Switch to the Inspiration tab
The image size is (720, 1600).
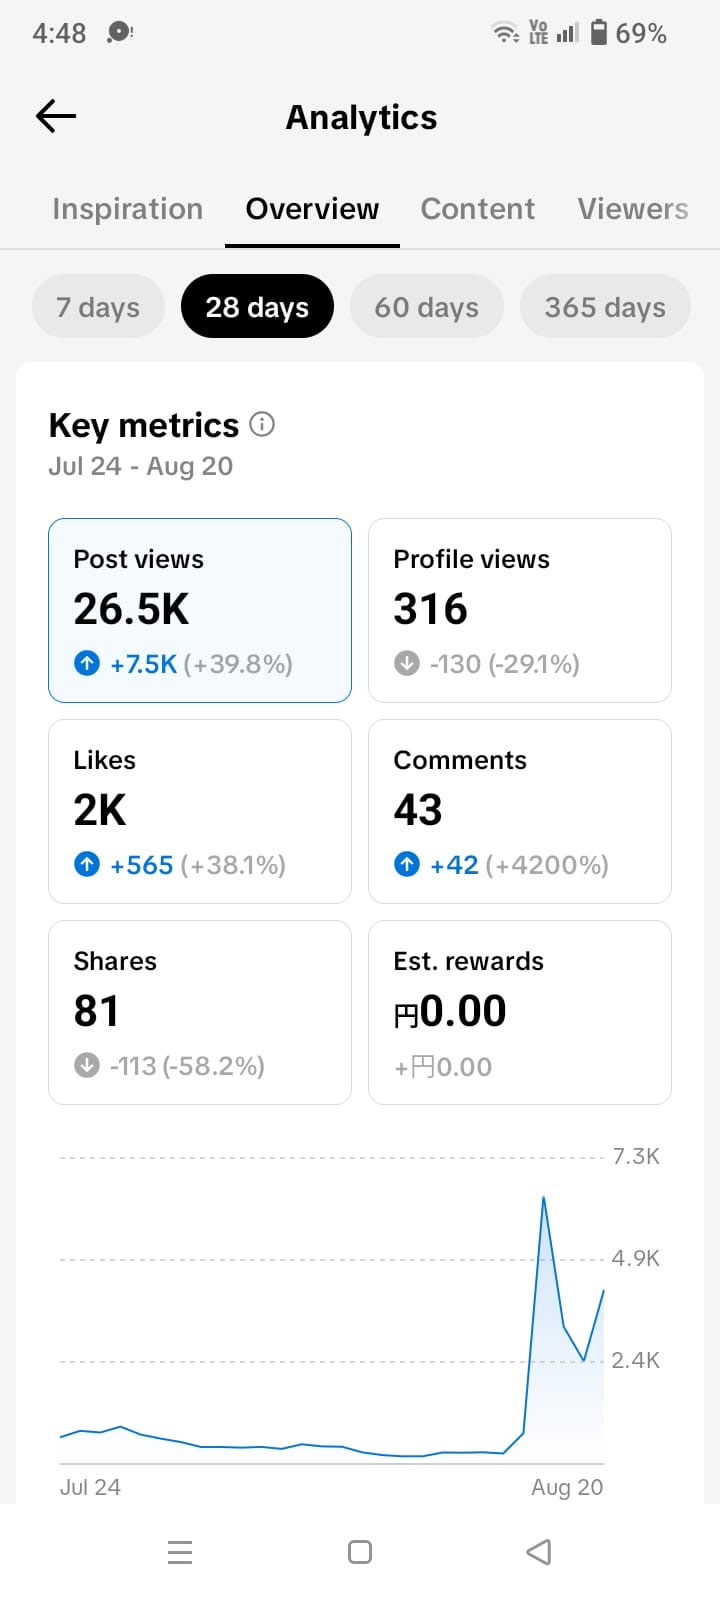pos(128,209)
